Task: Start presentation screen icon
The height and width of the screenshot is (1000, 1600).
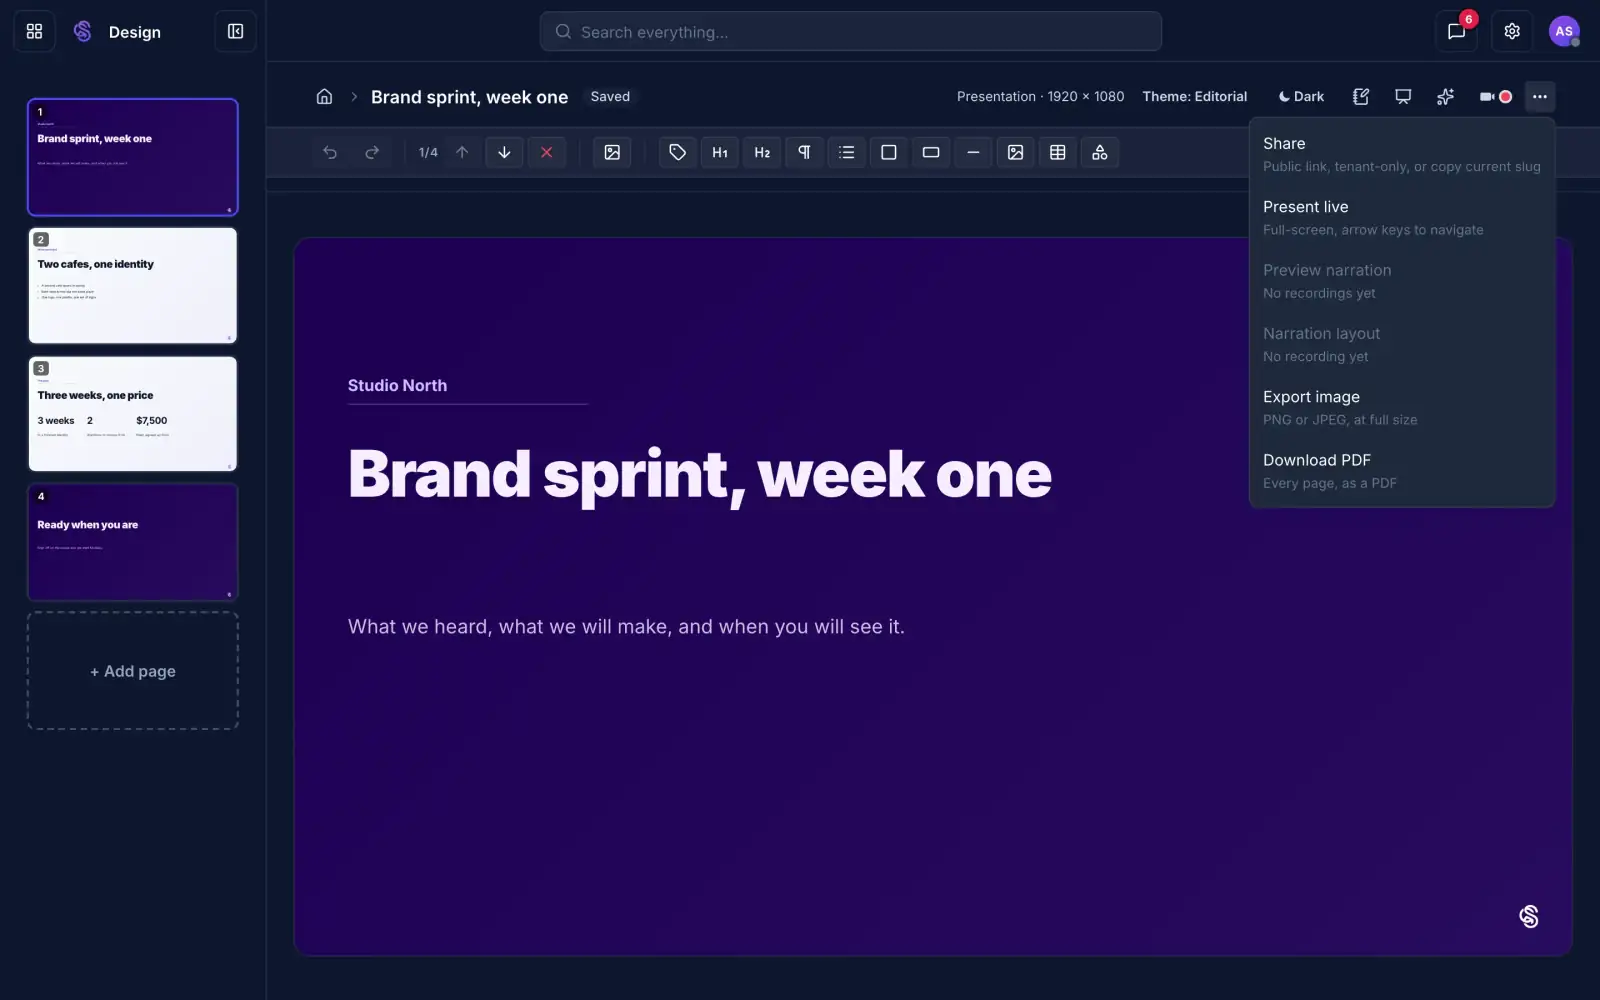Action: click(1403, 97)
